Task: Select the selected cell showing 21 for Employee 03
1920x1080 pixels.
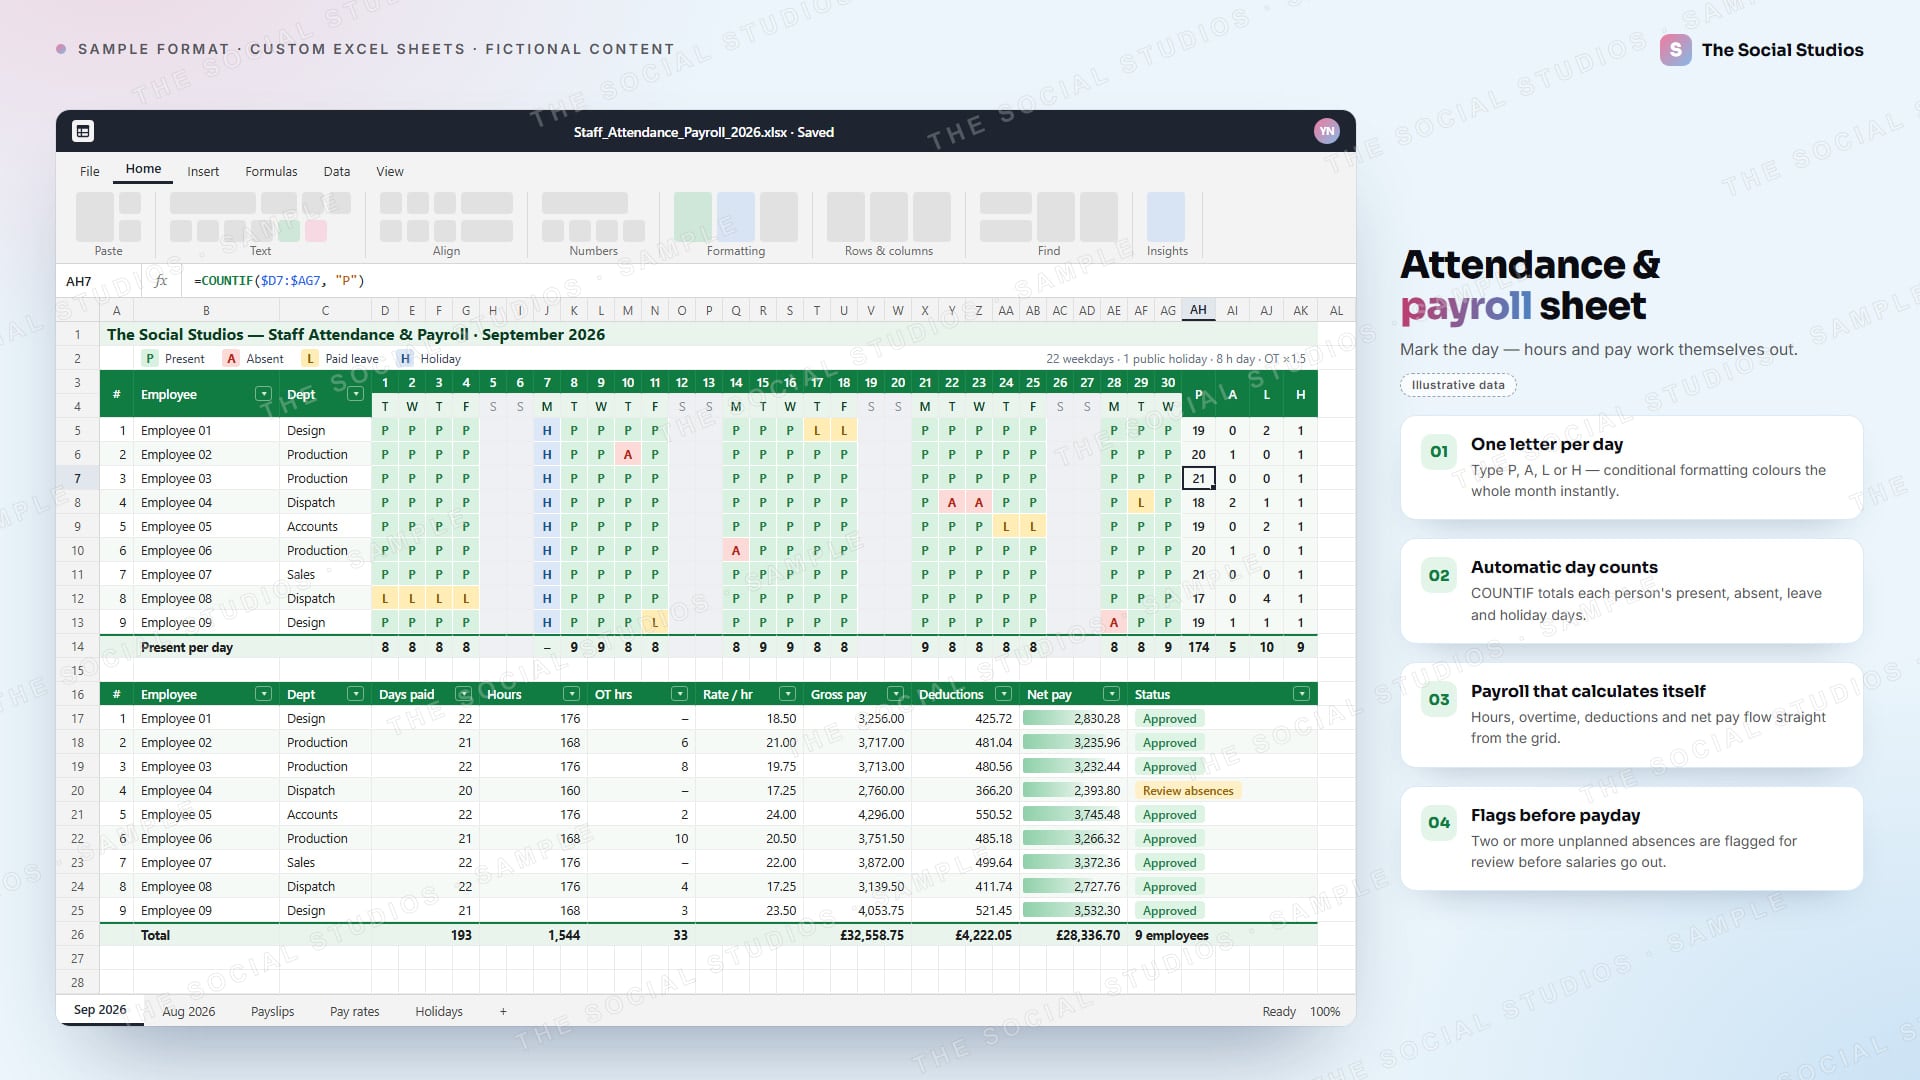Action: point(1198,478)
